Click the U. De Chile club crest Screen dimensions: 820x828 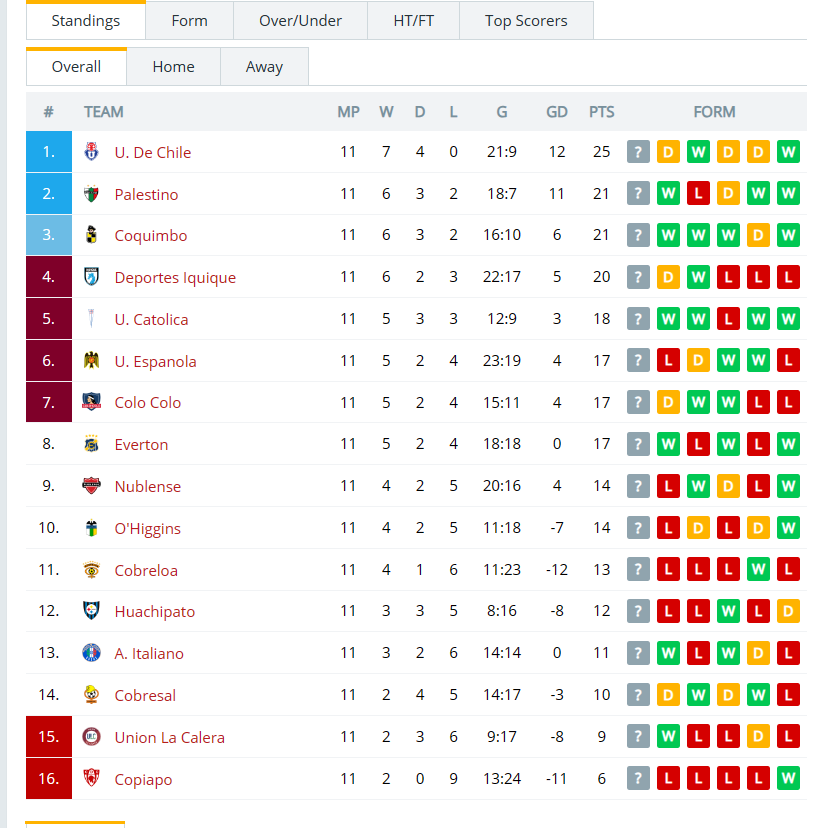(91, 152)
